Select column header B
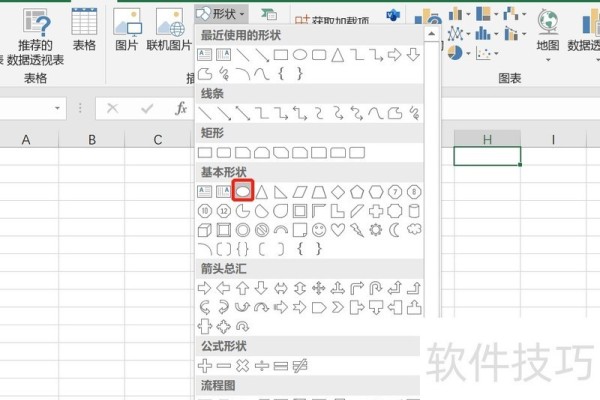600x400 pixels. 92,140
